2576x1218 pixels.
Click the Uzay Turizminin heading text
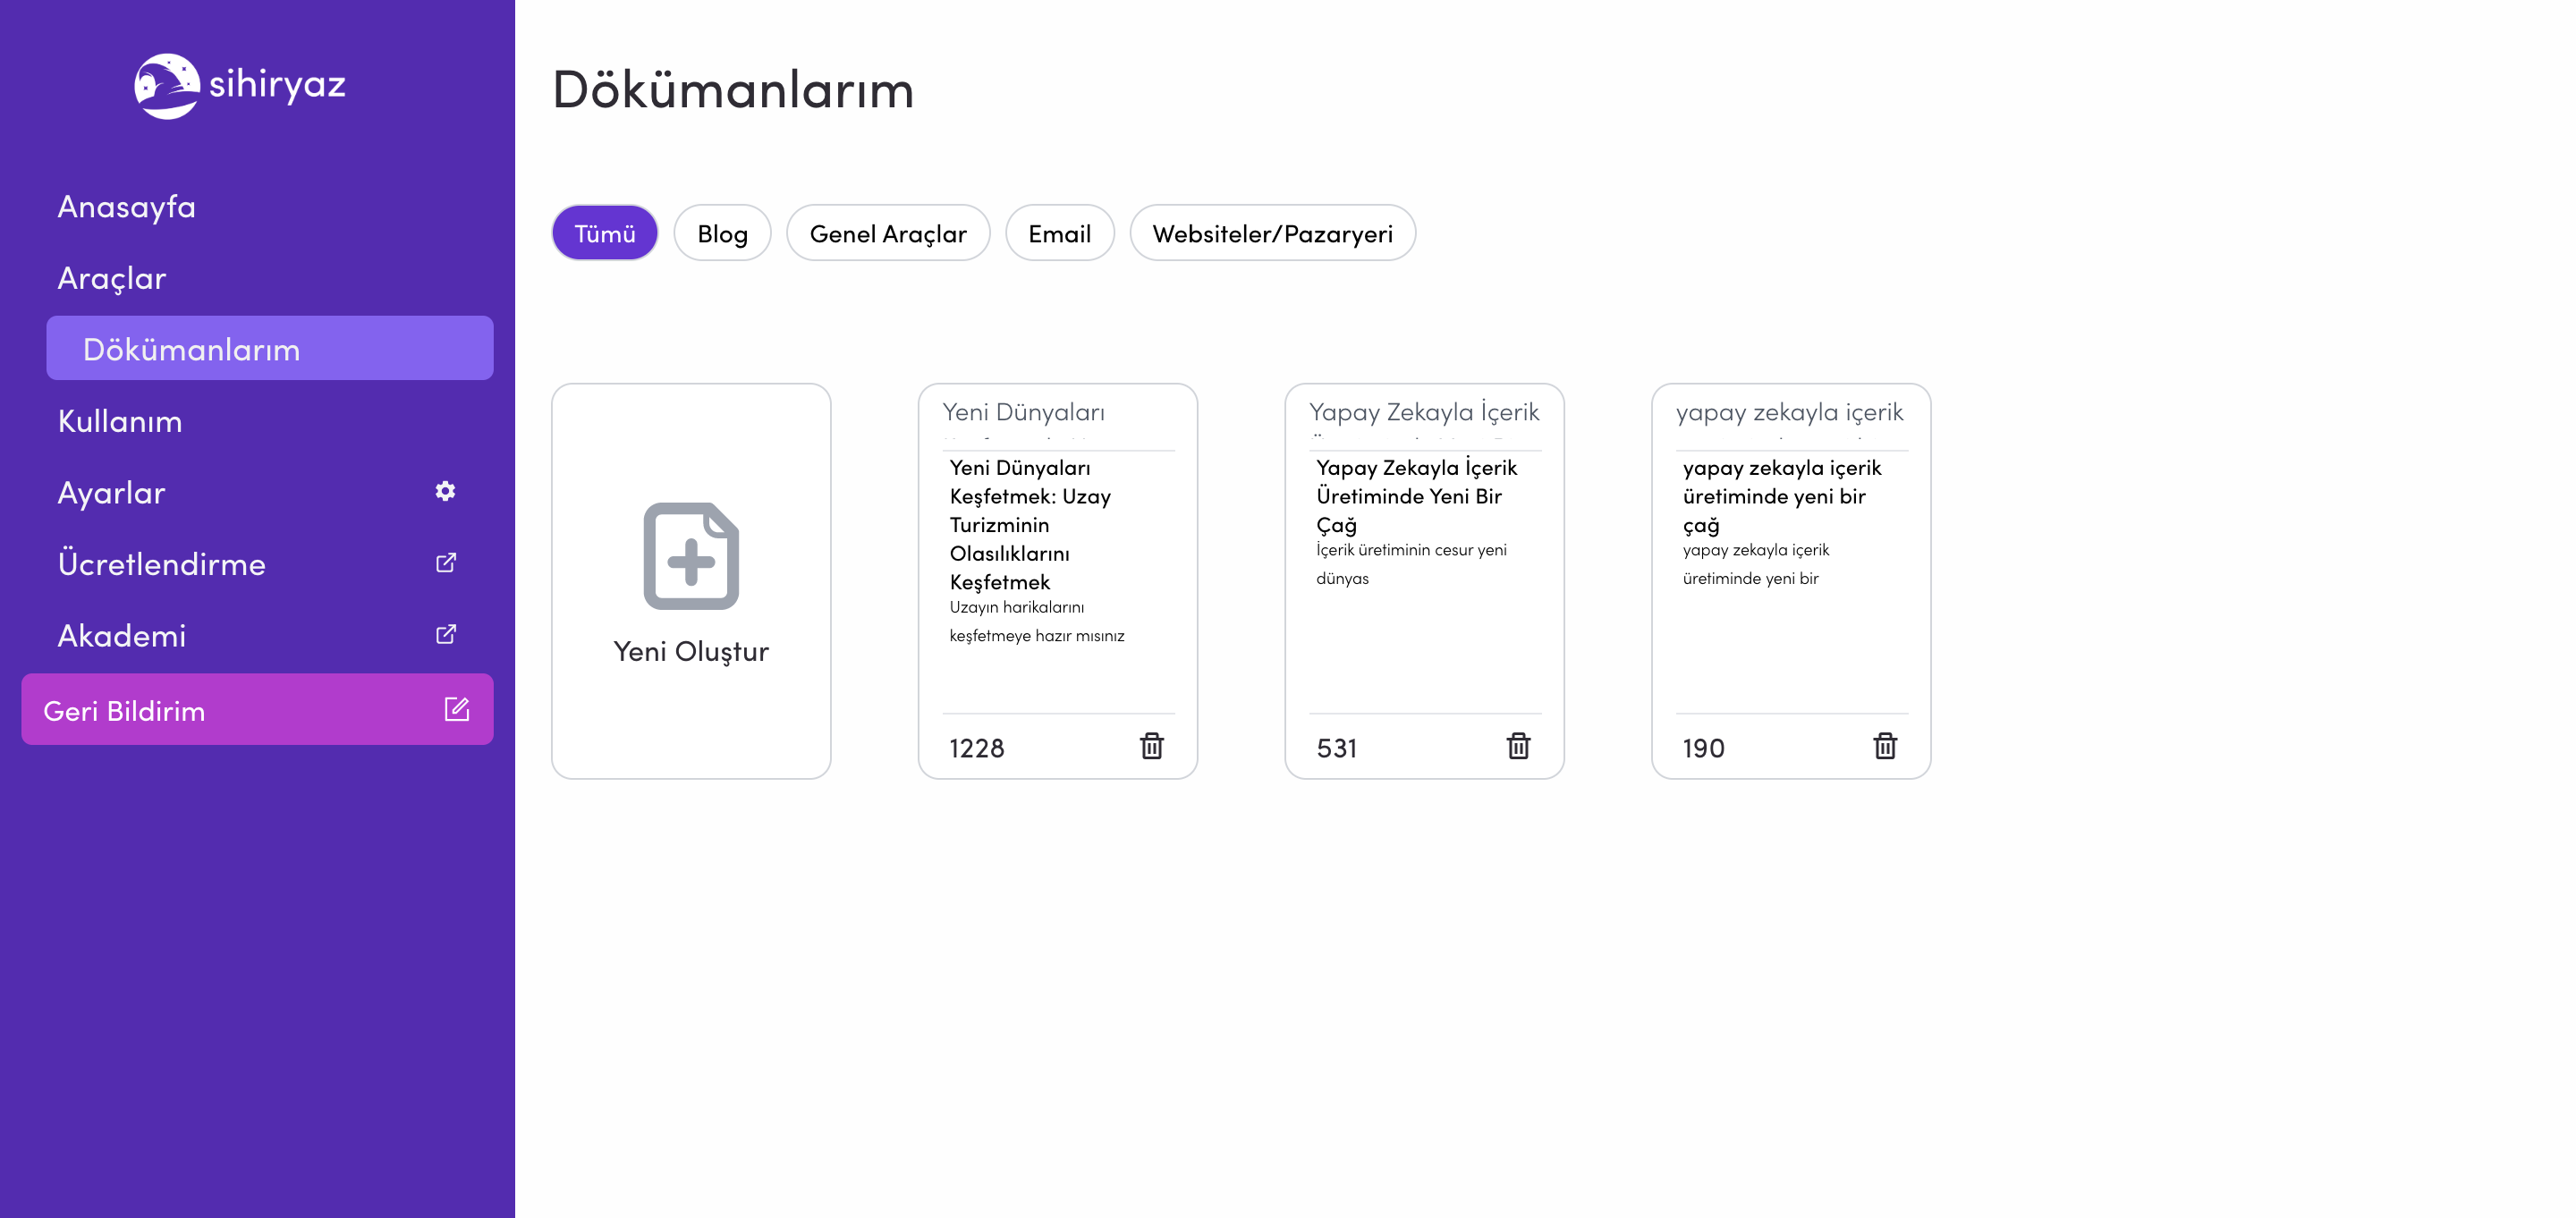tap(1030, 524)
